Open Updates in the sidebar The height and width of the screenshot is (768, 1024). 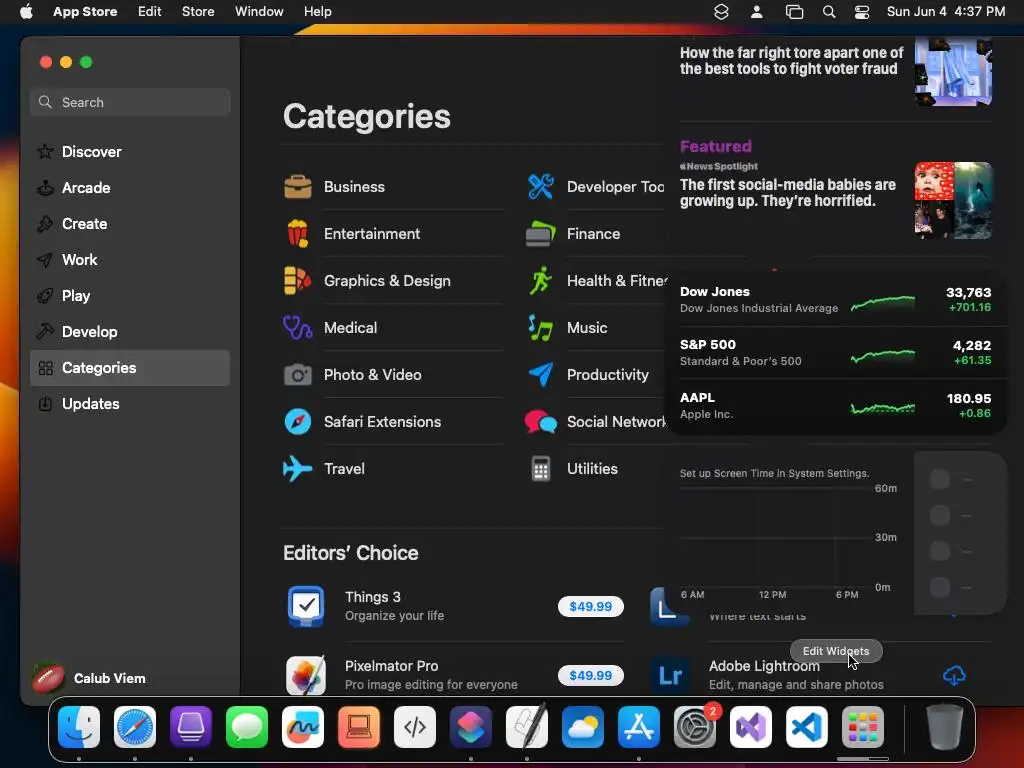coord(130,404)
